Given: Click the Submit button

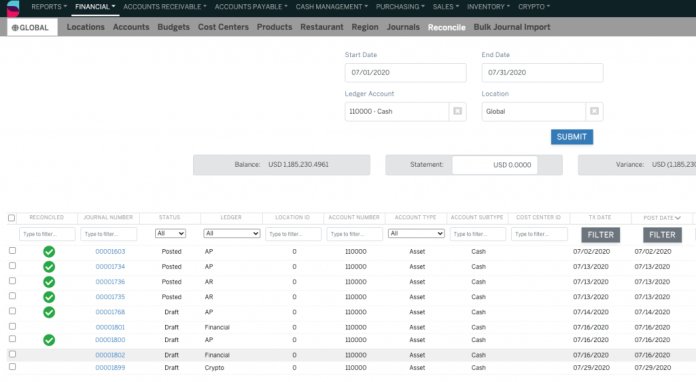Looking at the screenshot, I should pos(572,137).
